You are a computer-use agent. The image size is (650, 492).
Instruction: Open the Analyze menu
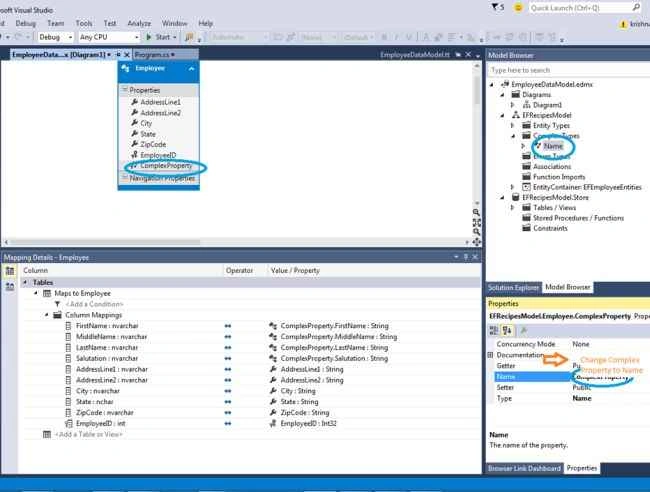139,24
